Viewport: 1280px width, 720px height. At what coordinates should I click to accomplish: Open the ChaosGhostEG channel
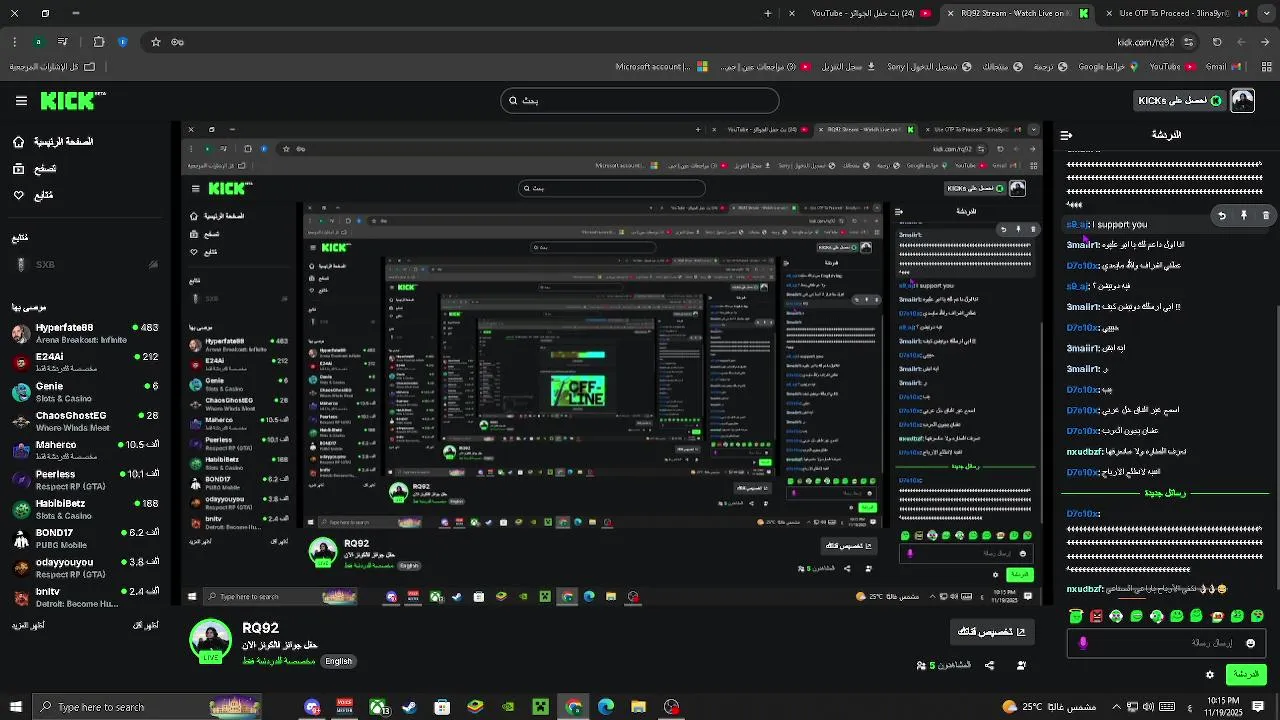pyautogui.click(x=85, y=421)
